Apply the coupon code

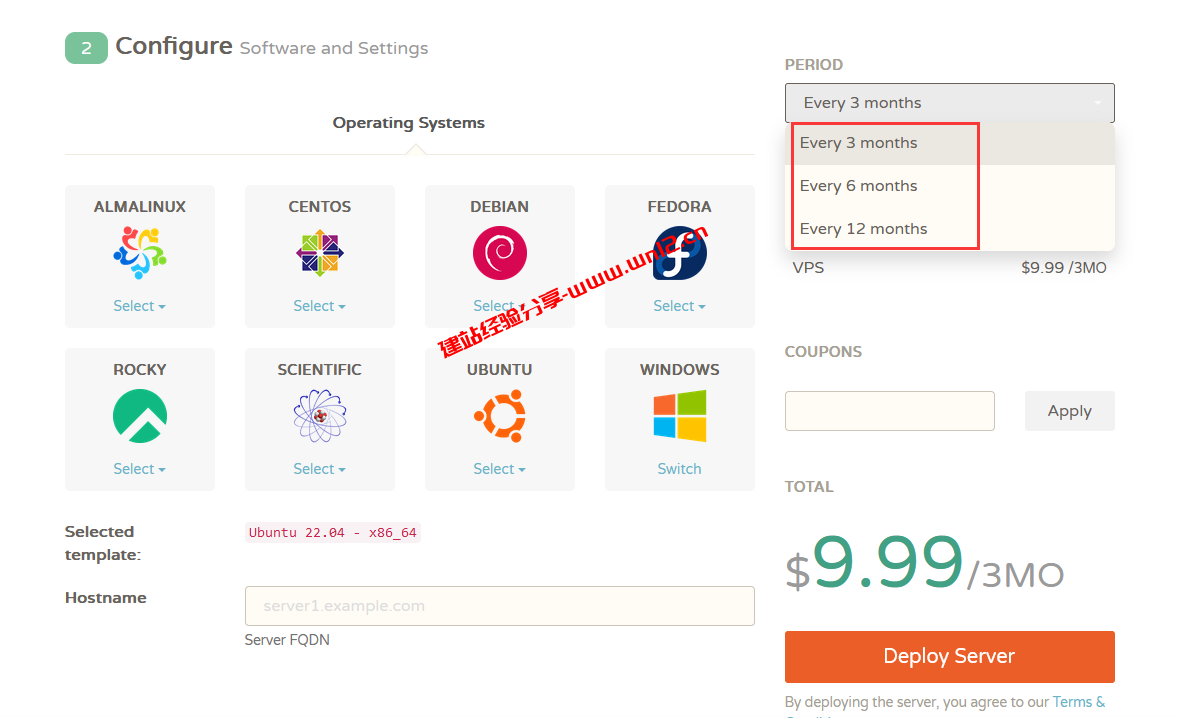click(x=1069, y=411)
